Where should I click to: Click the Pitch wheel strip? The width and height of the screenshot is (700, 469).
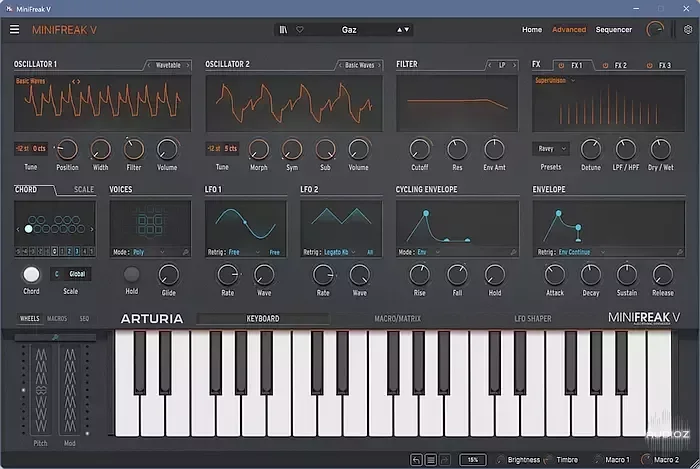point(41,390)
